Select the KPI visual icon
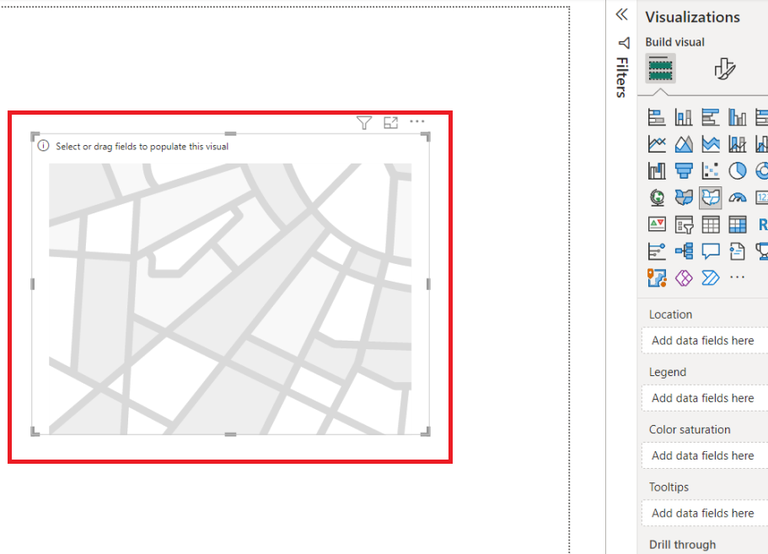768x554 pixels. click(x=657, y=224)
